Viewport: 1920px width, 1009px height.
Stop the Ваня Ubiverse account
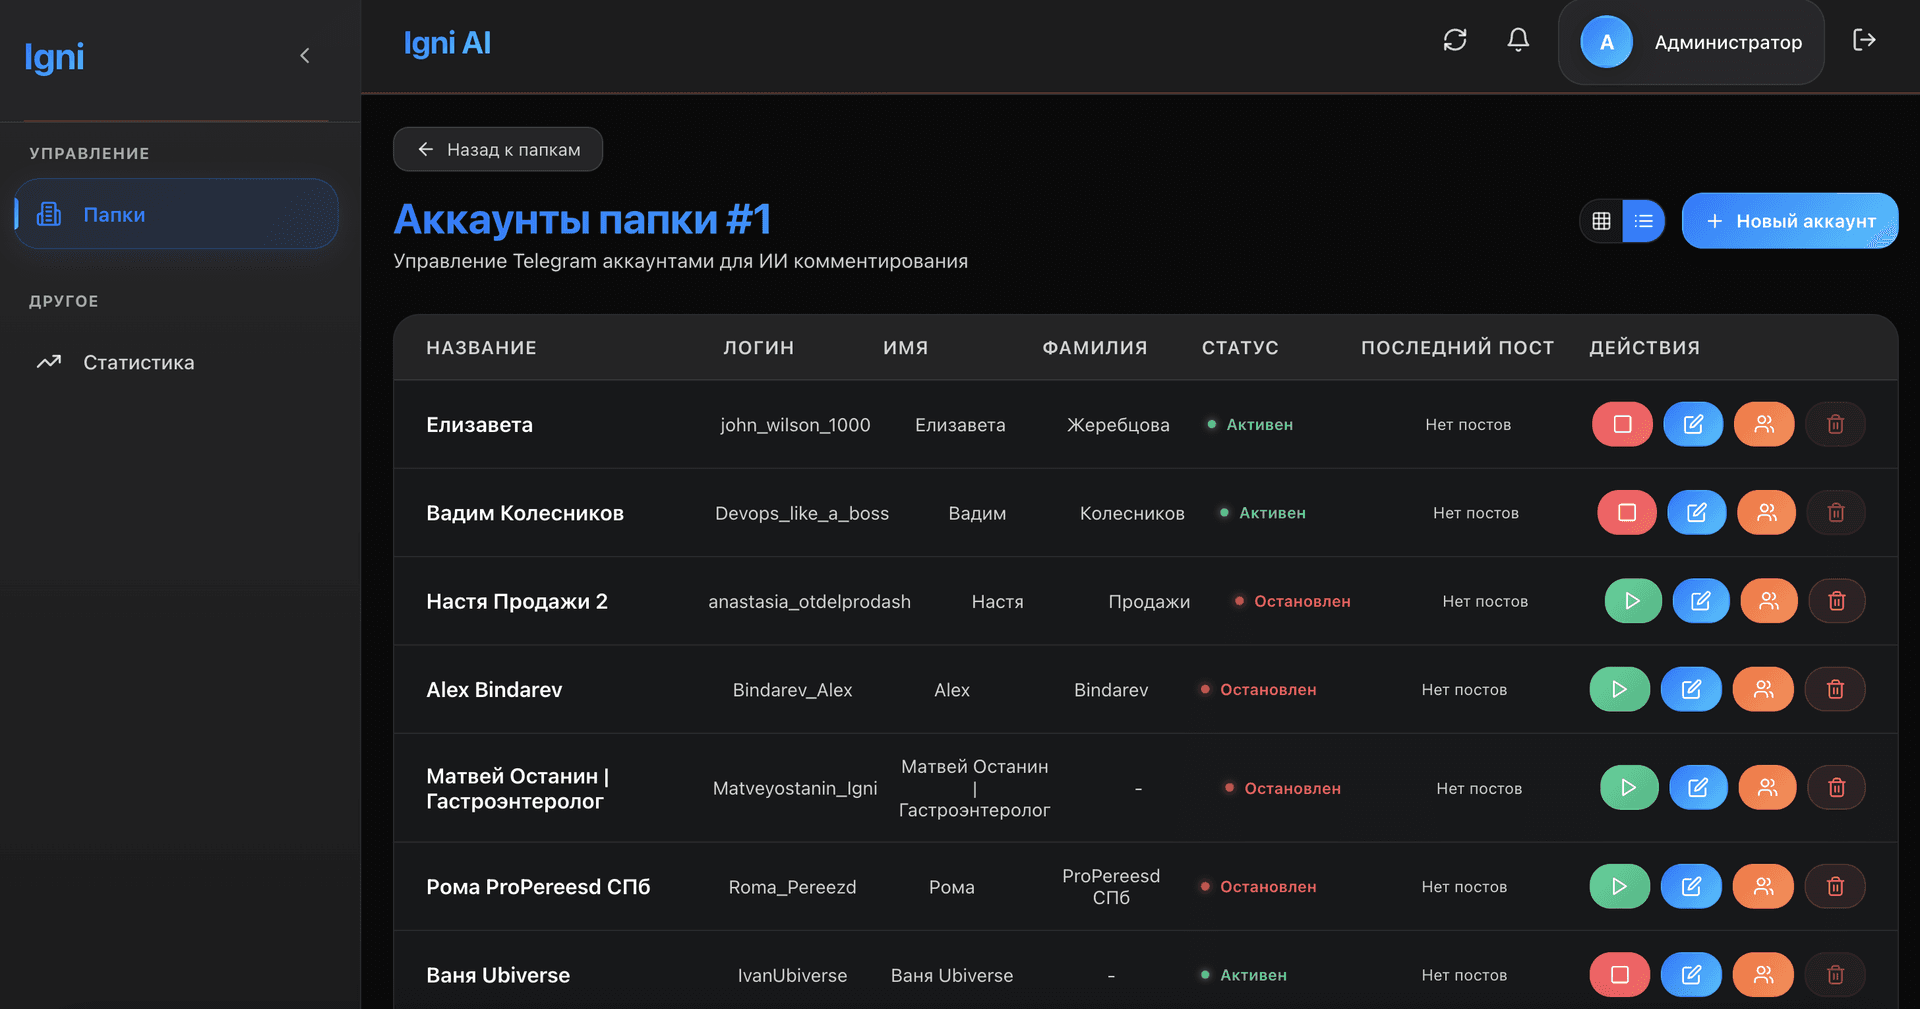pos(1618,974)
